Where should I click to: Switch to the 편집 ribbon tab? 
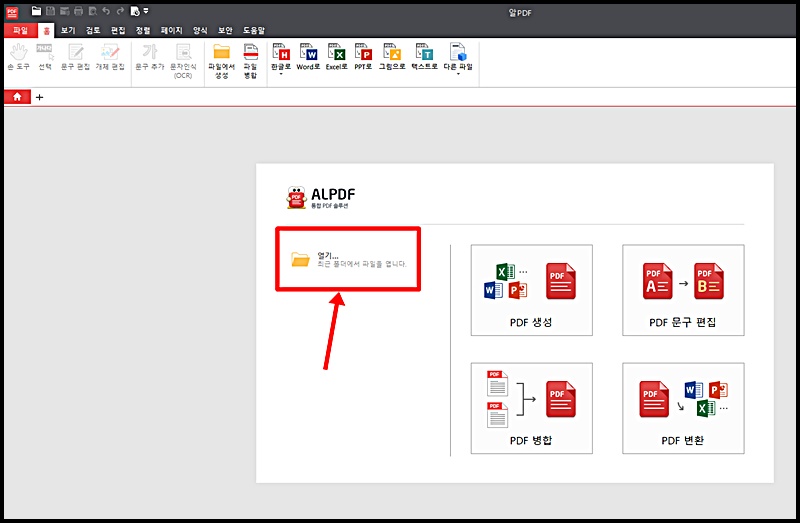pyautogui.click(x=118, y=31)
